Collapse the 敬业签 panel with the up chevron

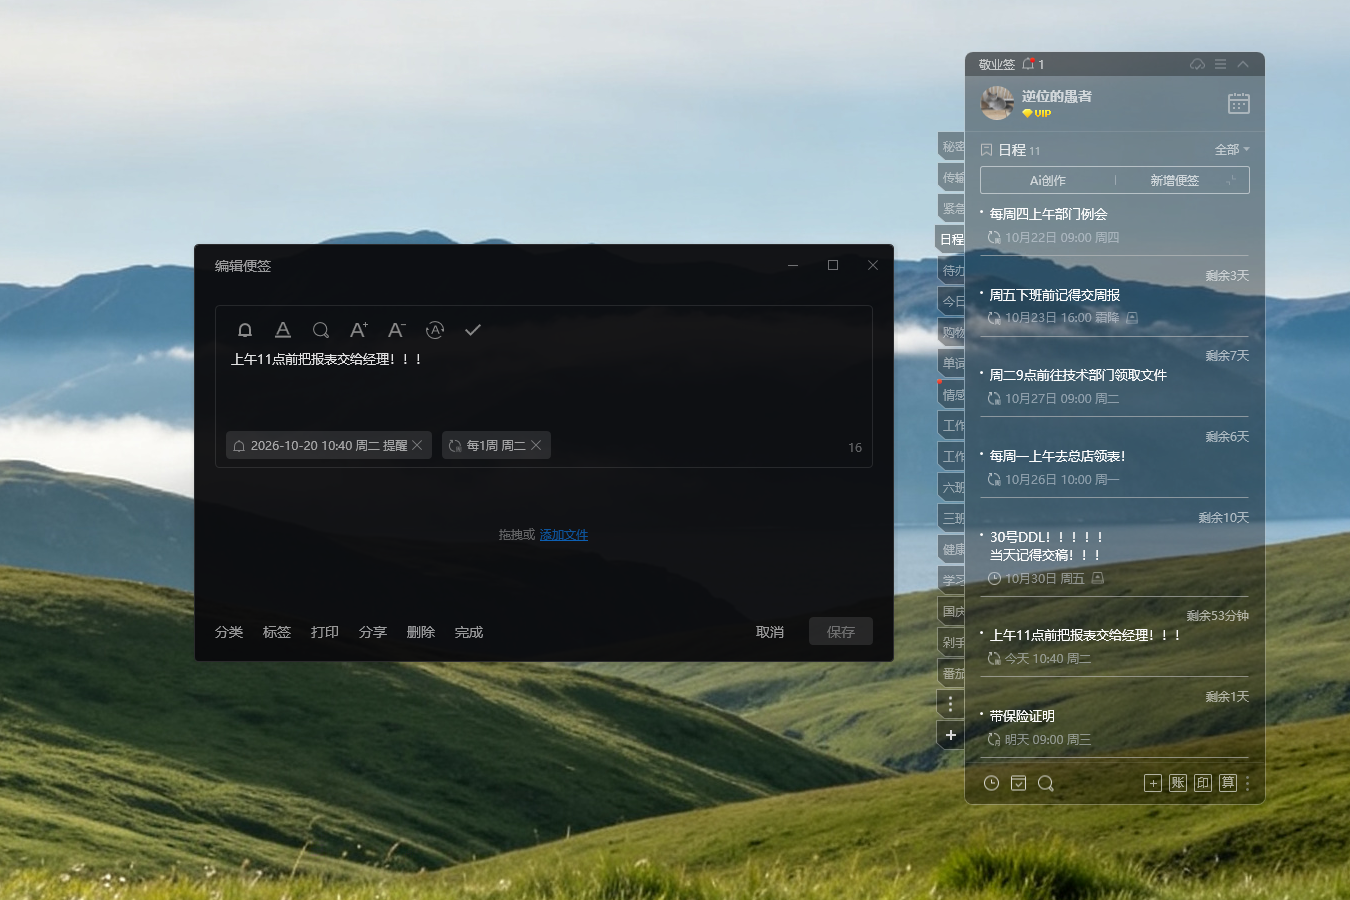pyautogui.click(x=1243, y=64)
